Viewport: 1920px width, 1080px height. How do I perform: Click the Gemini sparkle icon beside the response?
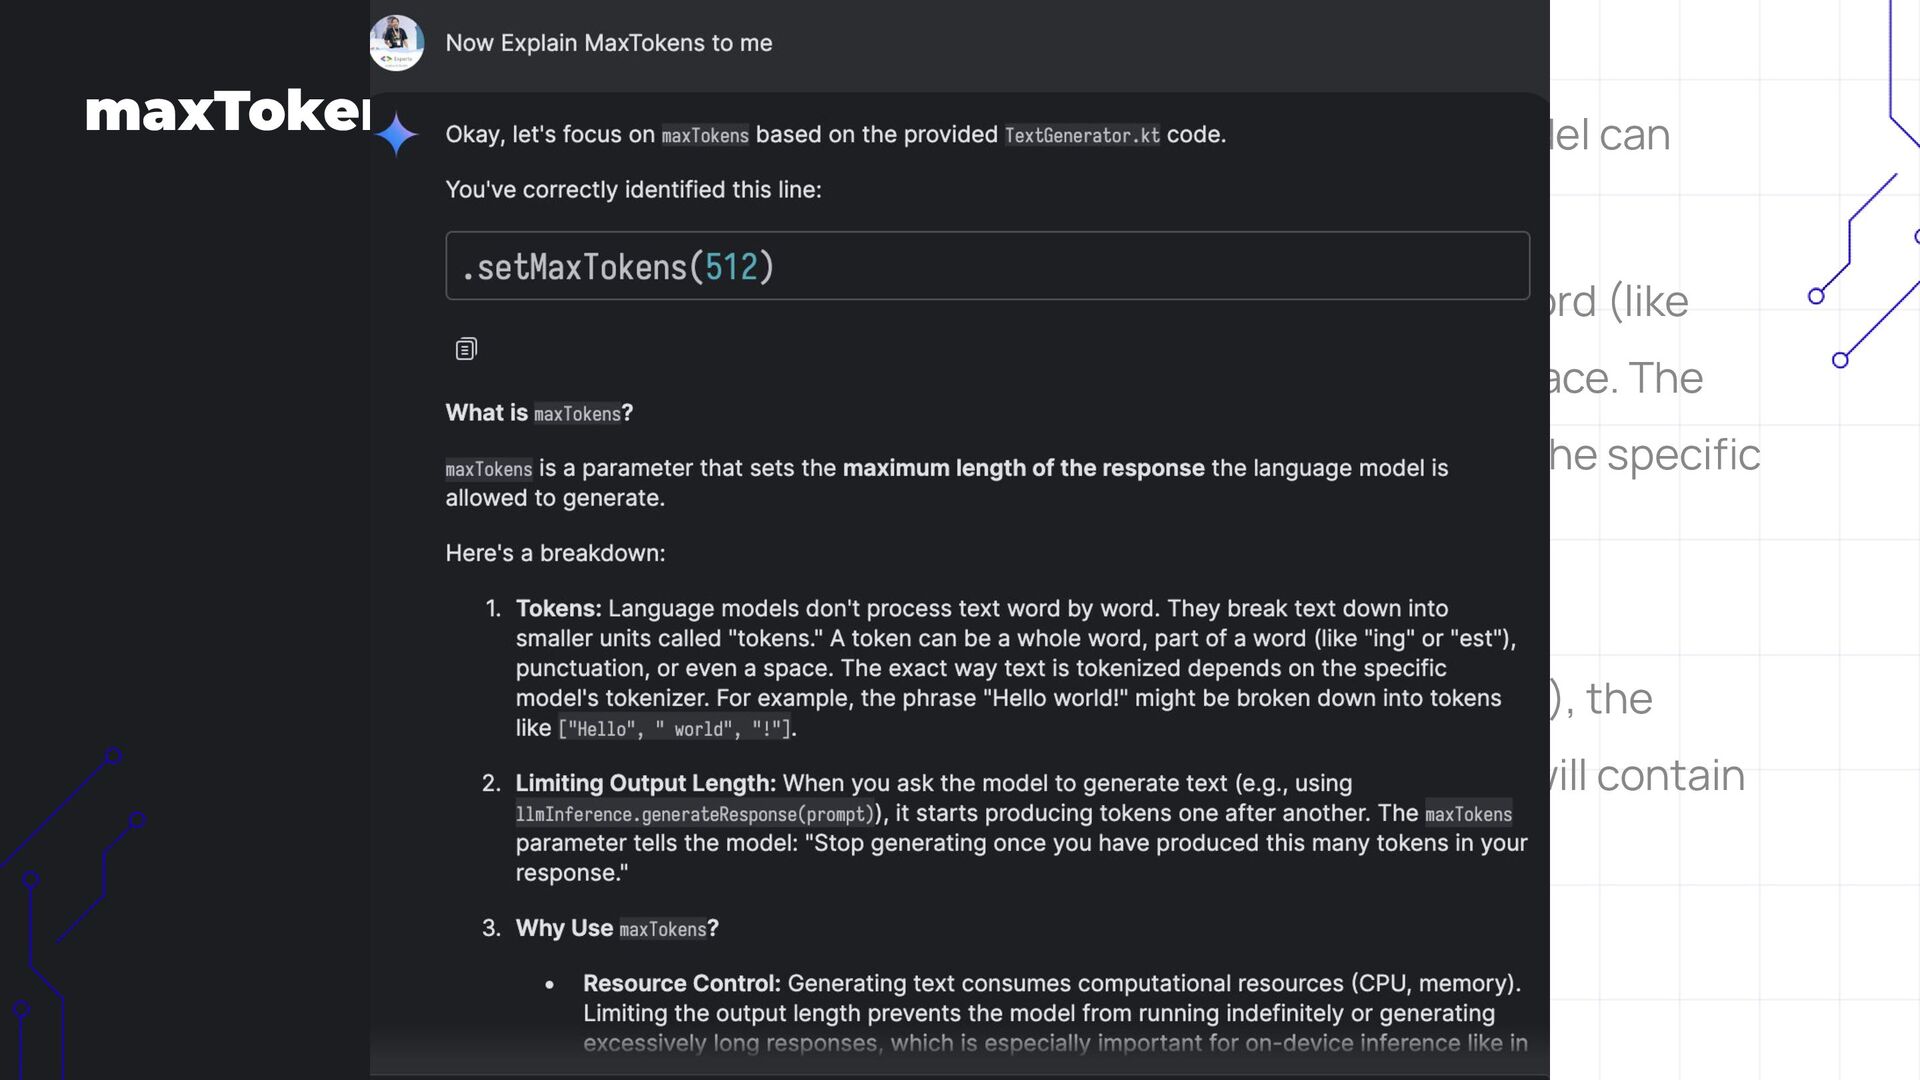(397, 134)
